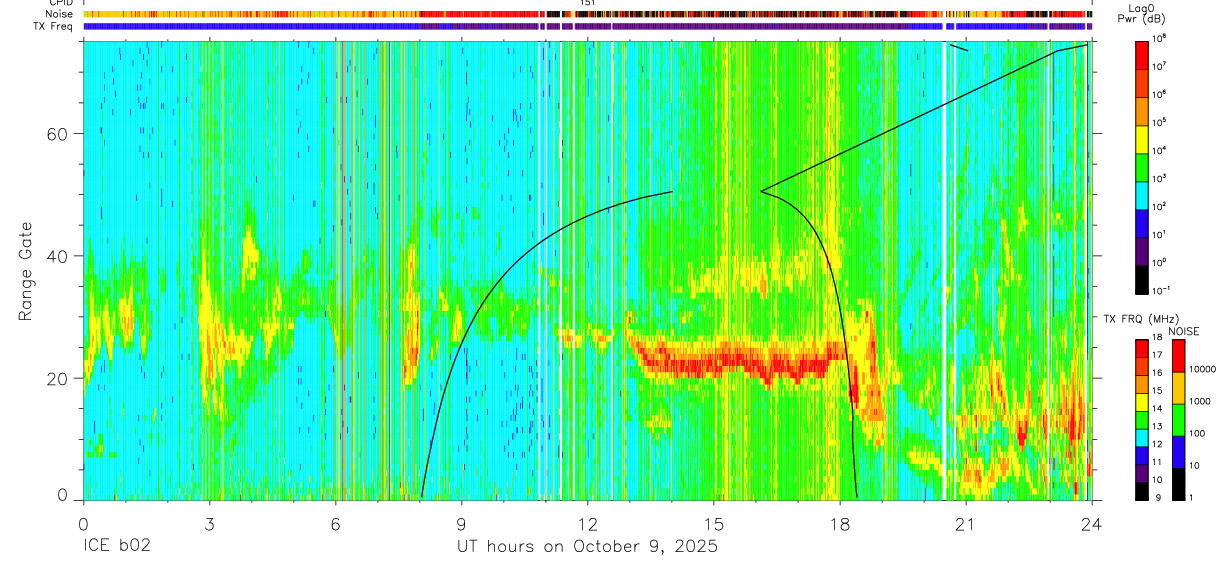This screenshot has height=567, width=1228.
Task: Pick the blue 10–100 segment of NOISE colorbar
Action: click(1180, 452)
